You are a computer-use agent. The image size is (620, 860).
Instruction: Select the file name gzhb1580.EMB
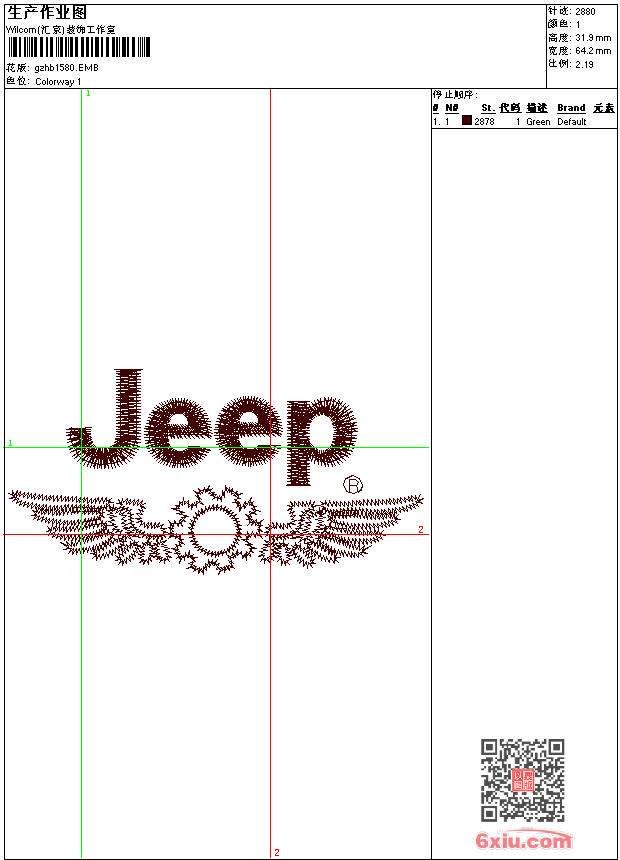point(66,68)
